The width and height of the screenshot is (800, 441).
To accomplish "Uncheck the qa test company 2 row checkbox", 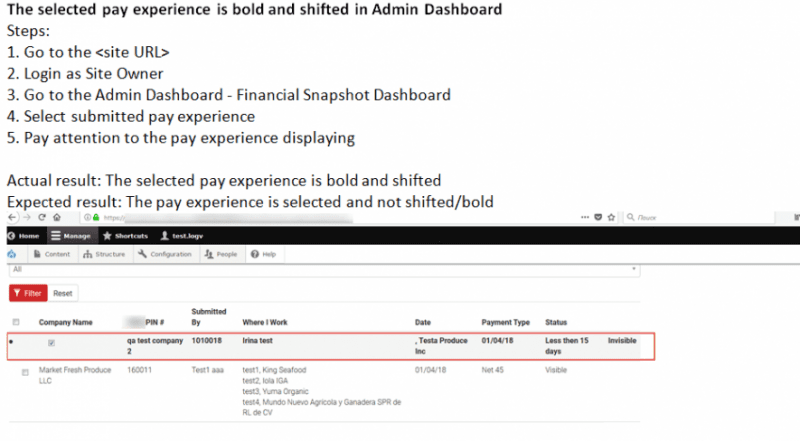I will tap(52, 342).
